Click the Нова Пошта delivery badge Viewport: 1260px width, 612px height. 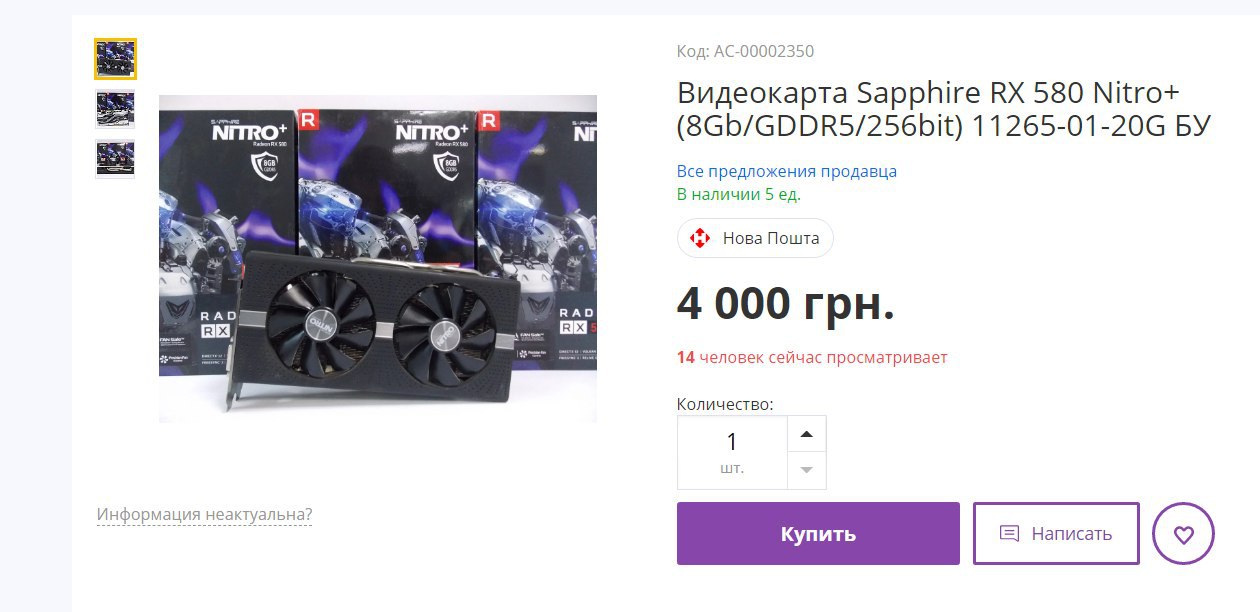(x=755, y=238)
